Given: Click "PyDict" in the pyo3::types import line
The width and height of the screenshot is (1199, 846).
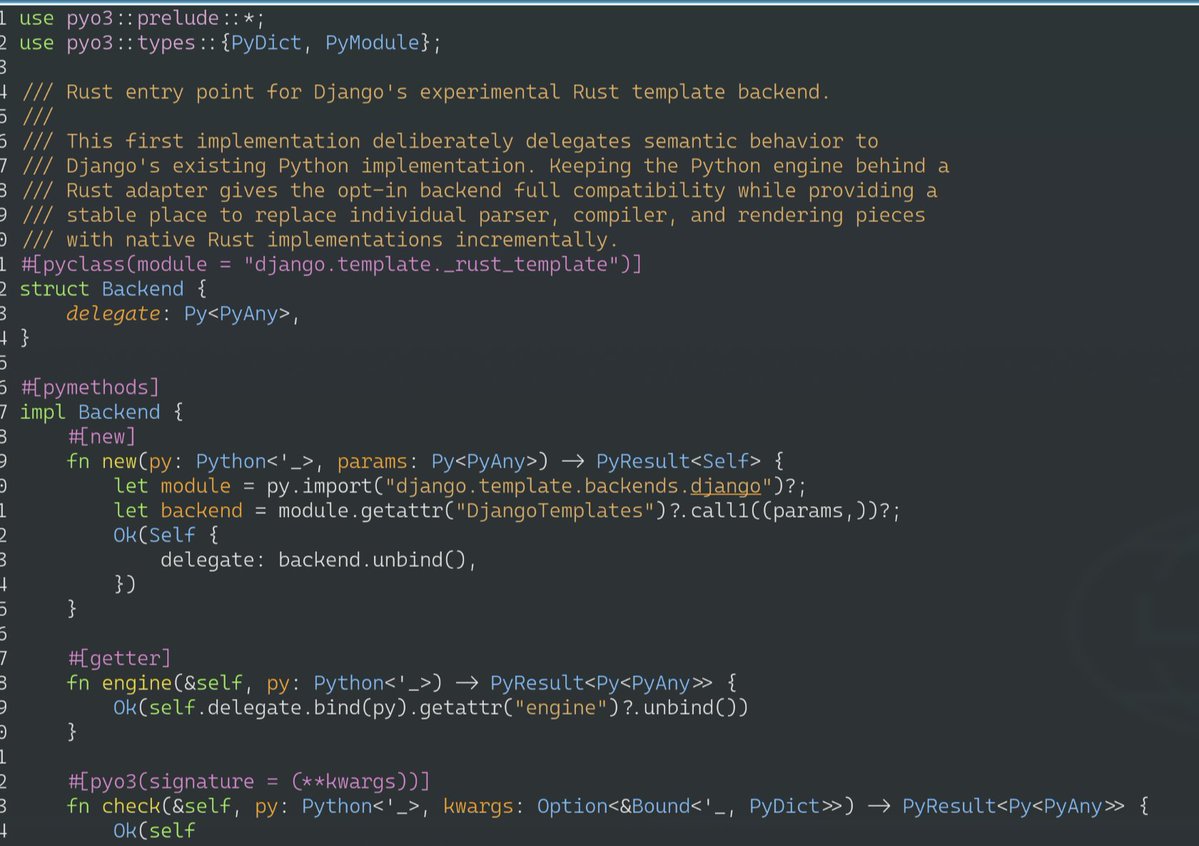Looking at the screenshot, I should pos(266,43).
